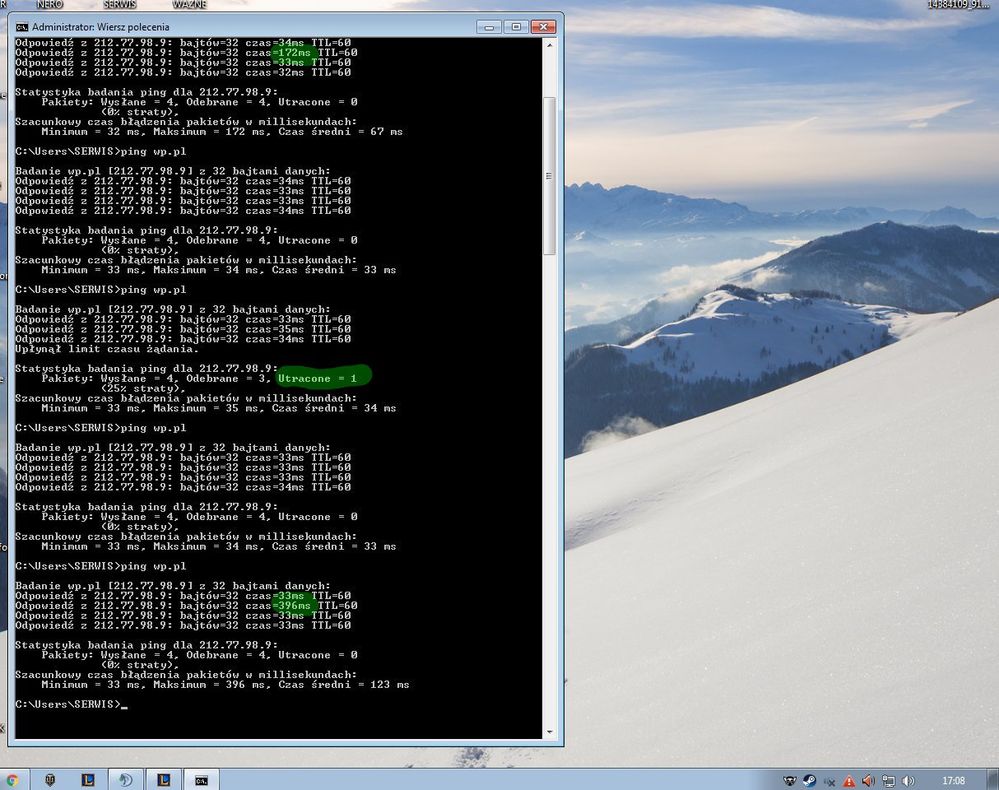
Task: Open Google Chrome from the taskbar
Action: click(12, 780)
